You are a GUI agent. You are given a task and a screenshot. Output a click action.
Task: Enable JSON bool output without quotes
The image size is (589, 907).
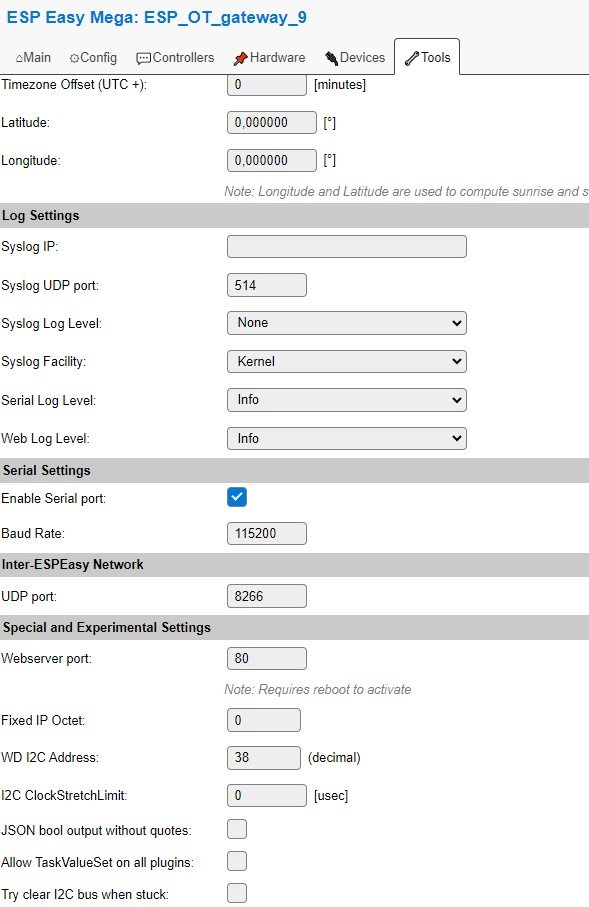point(237,829)
